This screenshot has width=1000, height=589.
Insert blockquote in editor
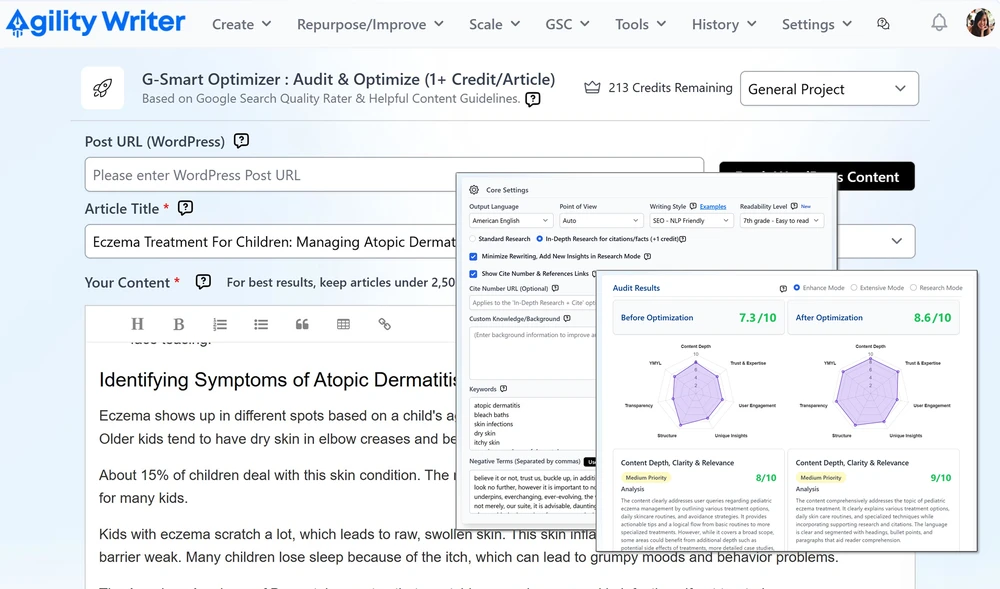pyautogui.click(x=302, y=324)
